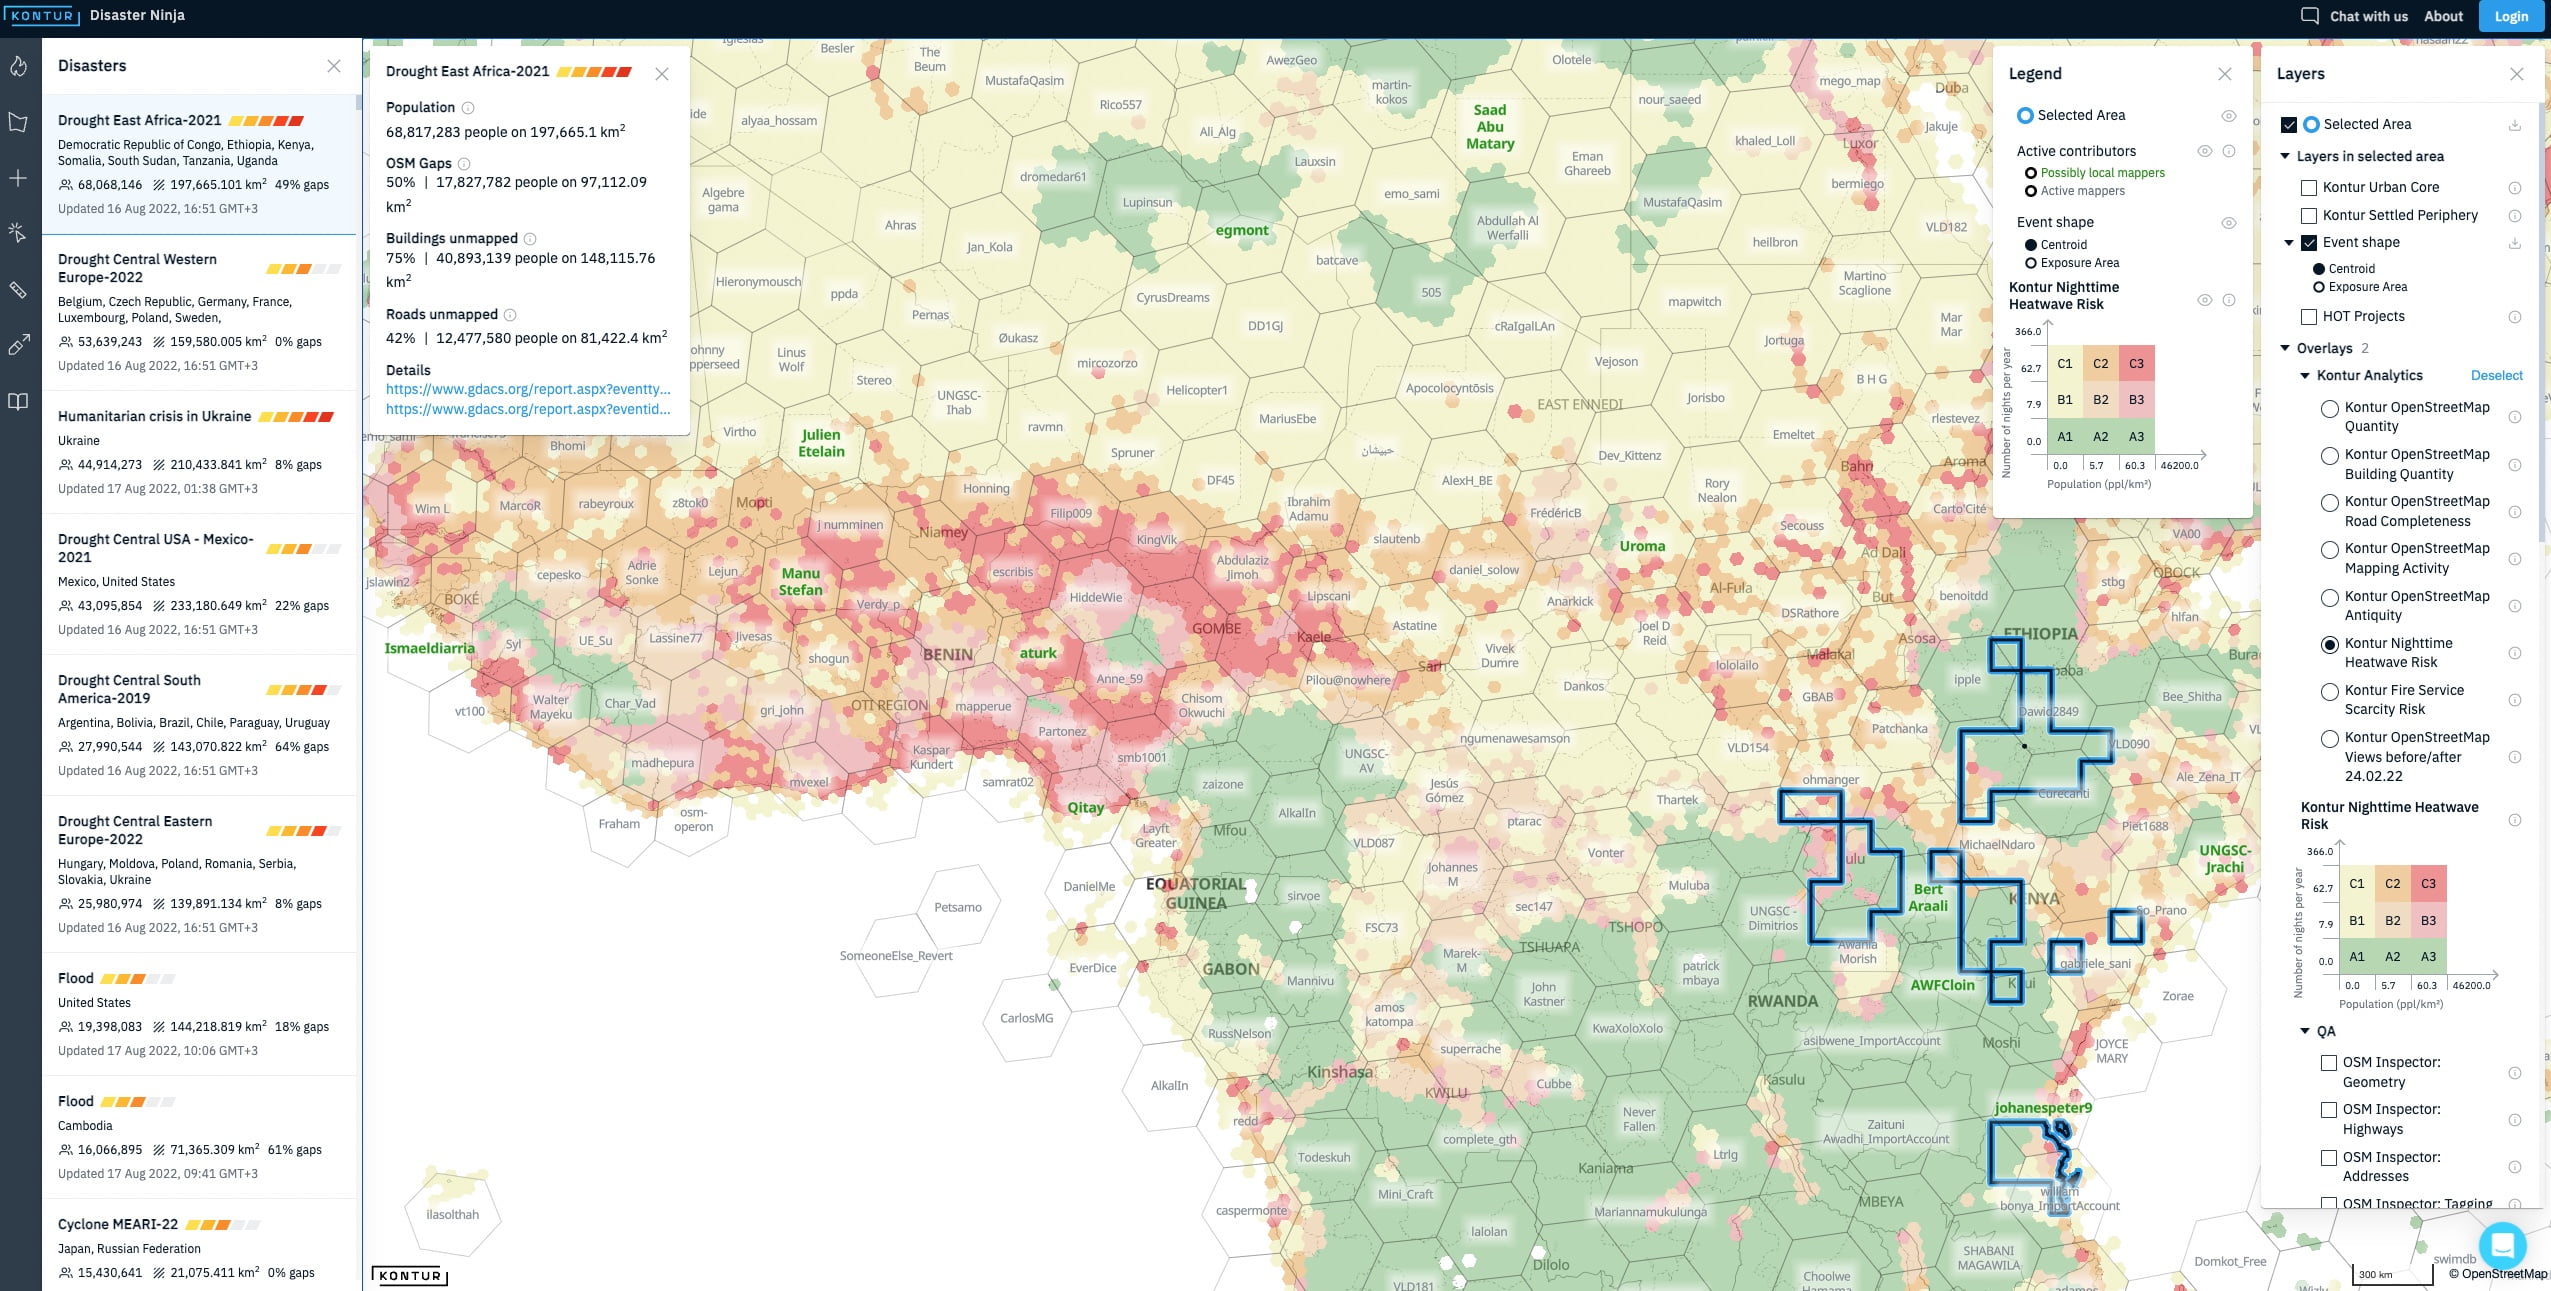Viewport: 2551px width, 1291px height.
Task: Download the Event shape layer
Action: (2515, 243)
